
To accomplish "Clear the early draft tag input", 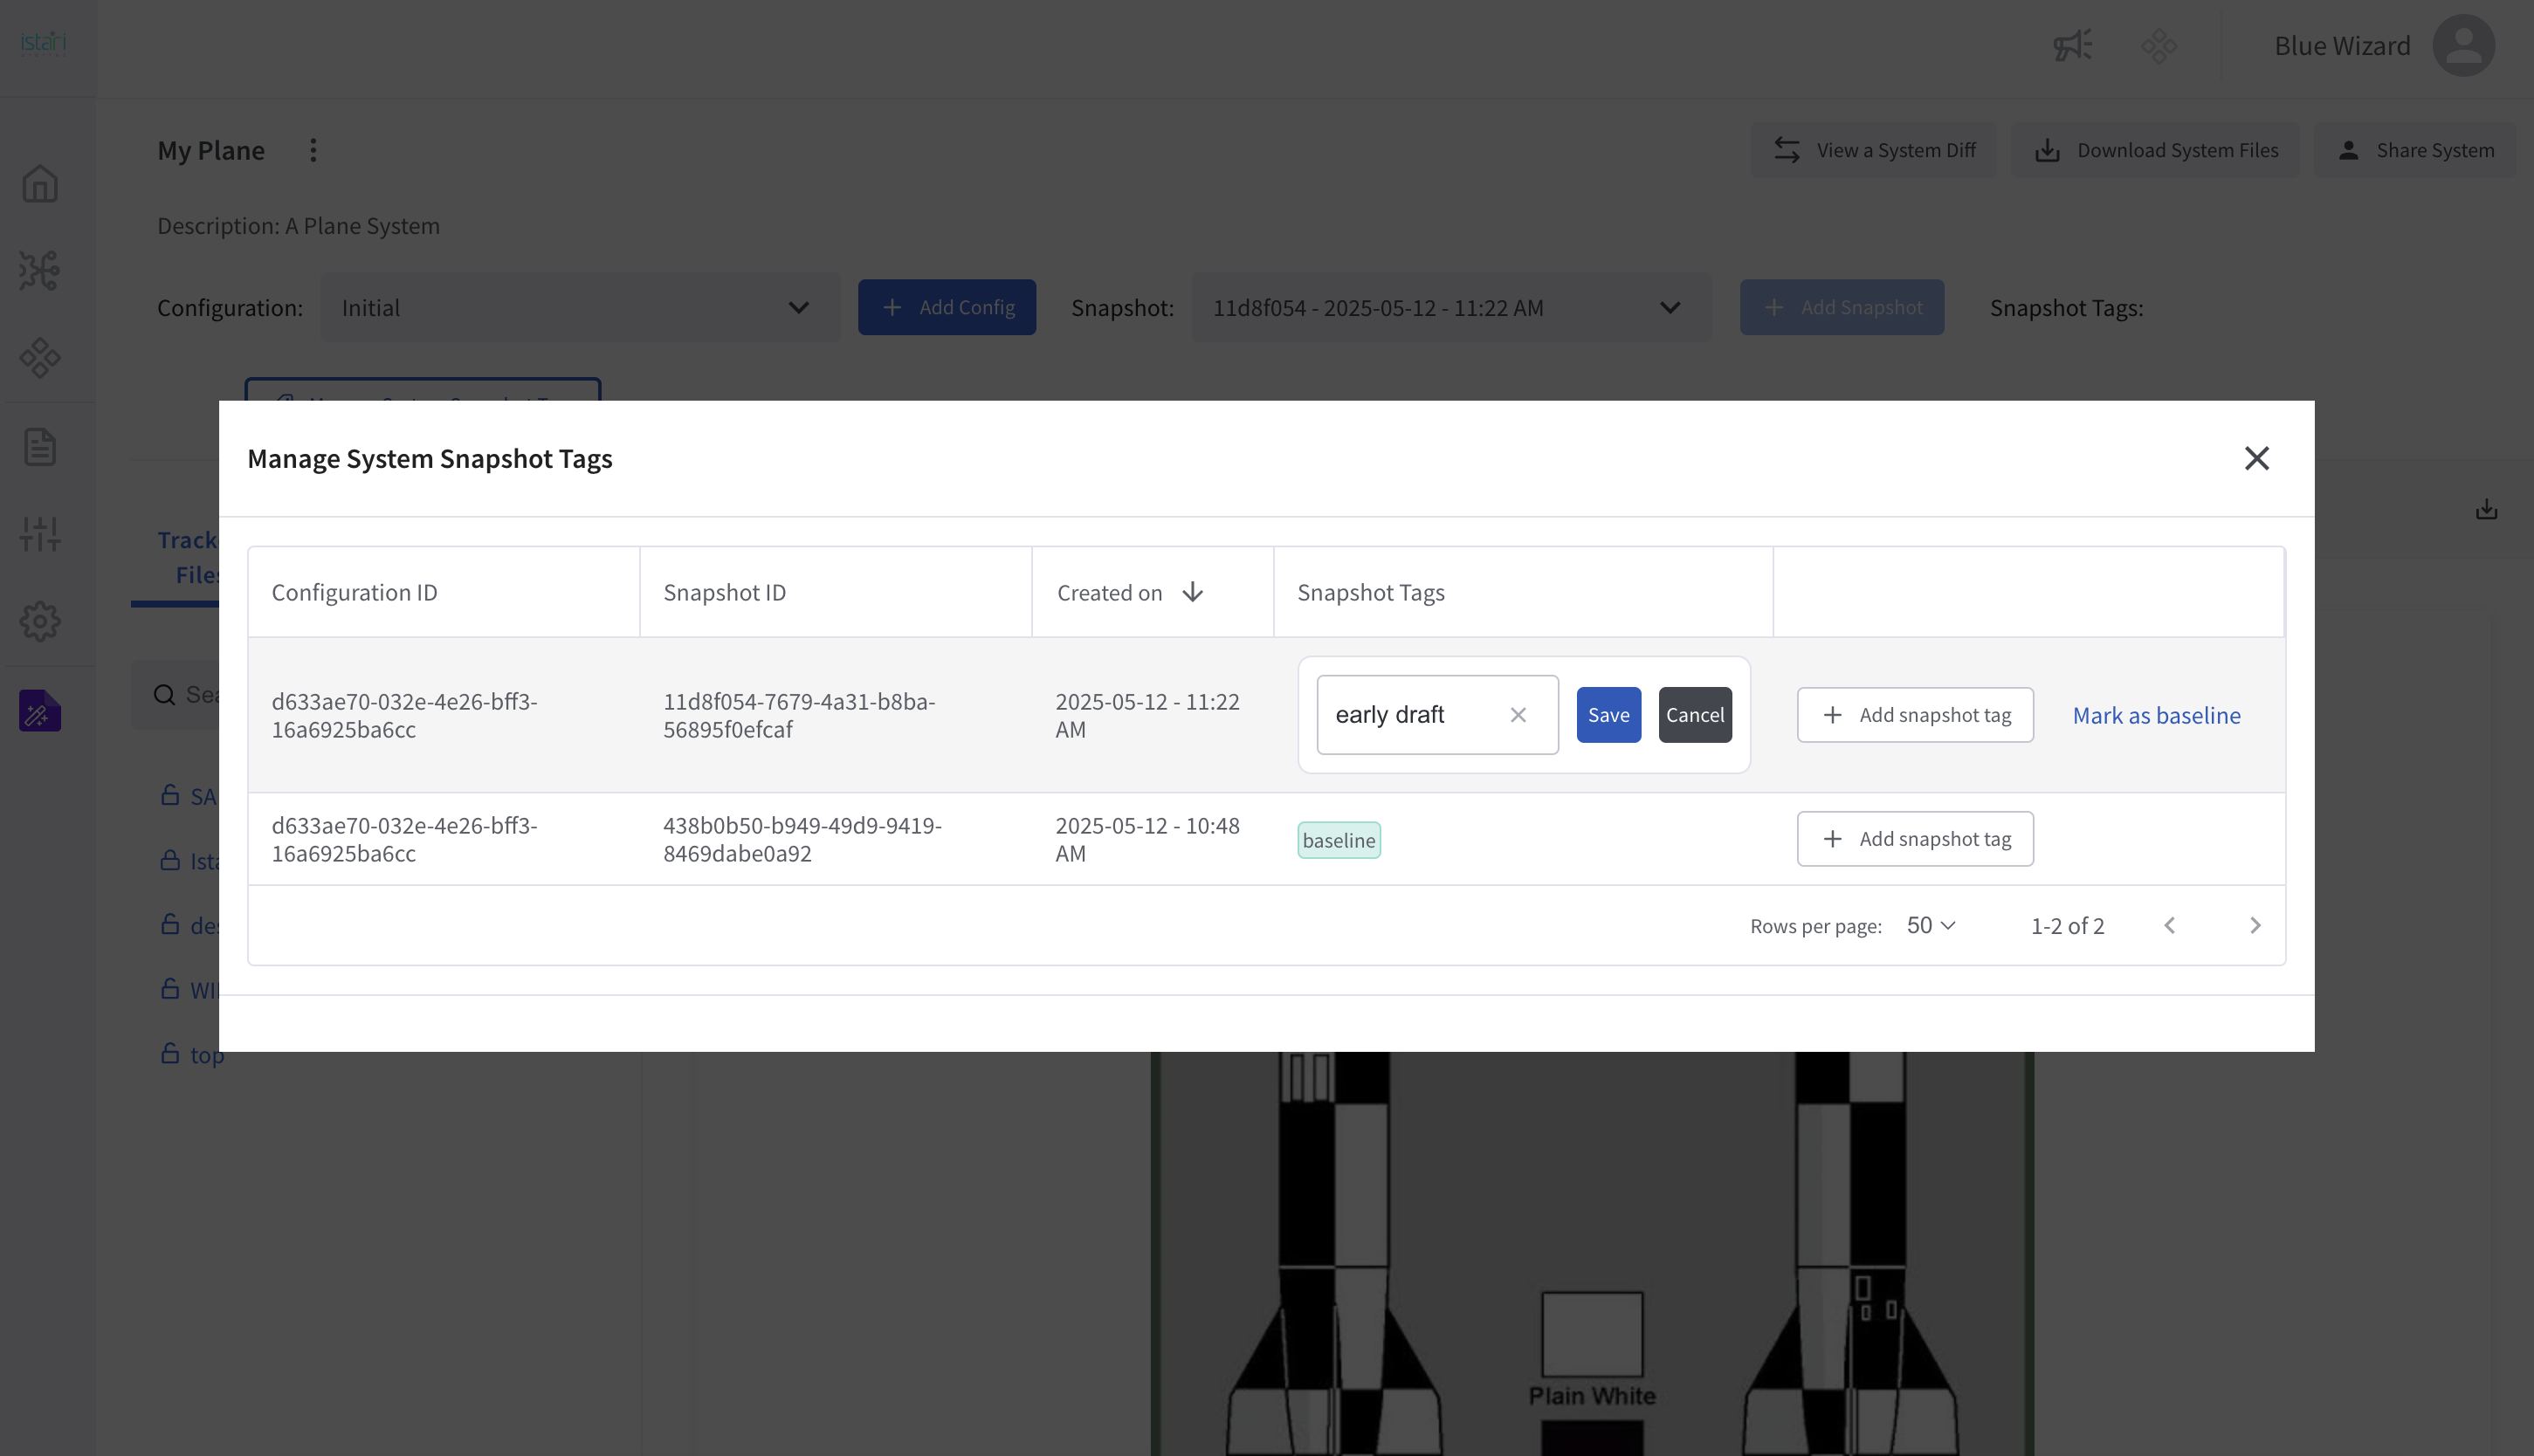I will 1518,714.
